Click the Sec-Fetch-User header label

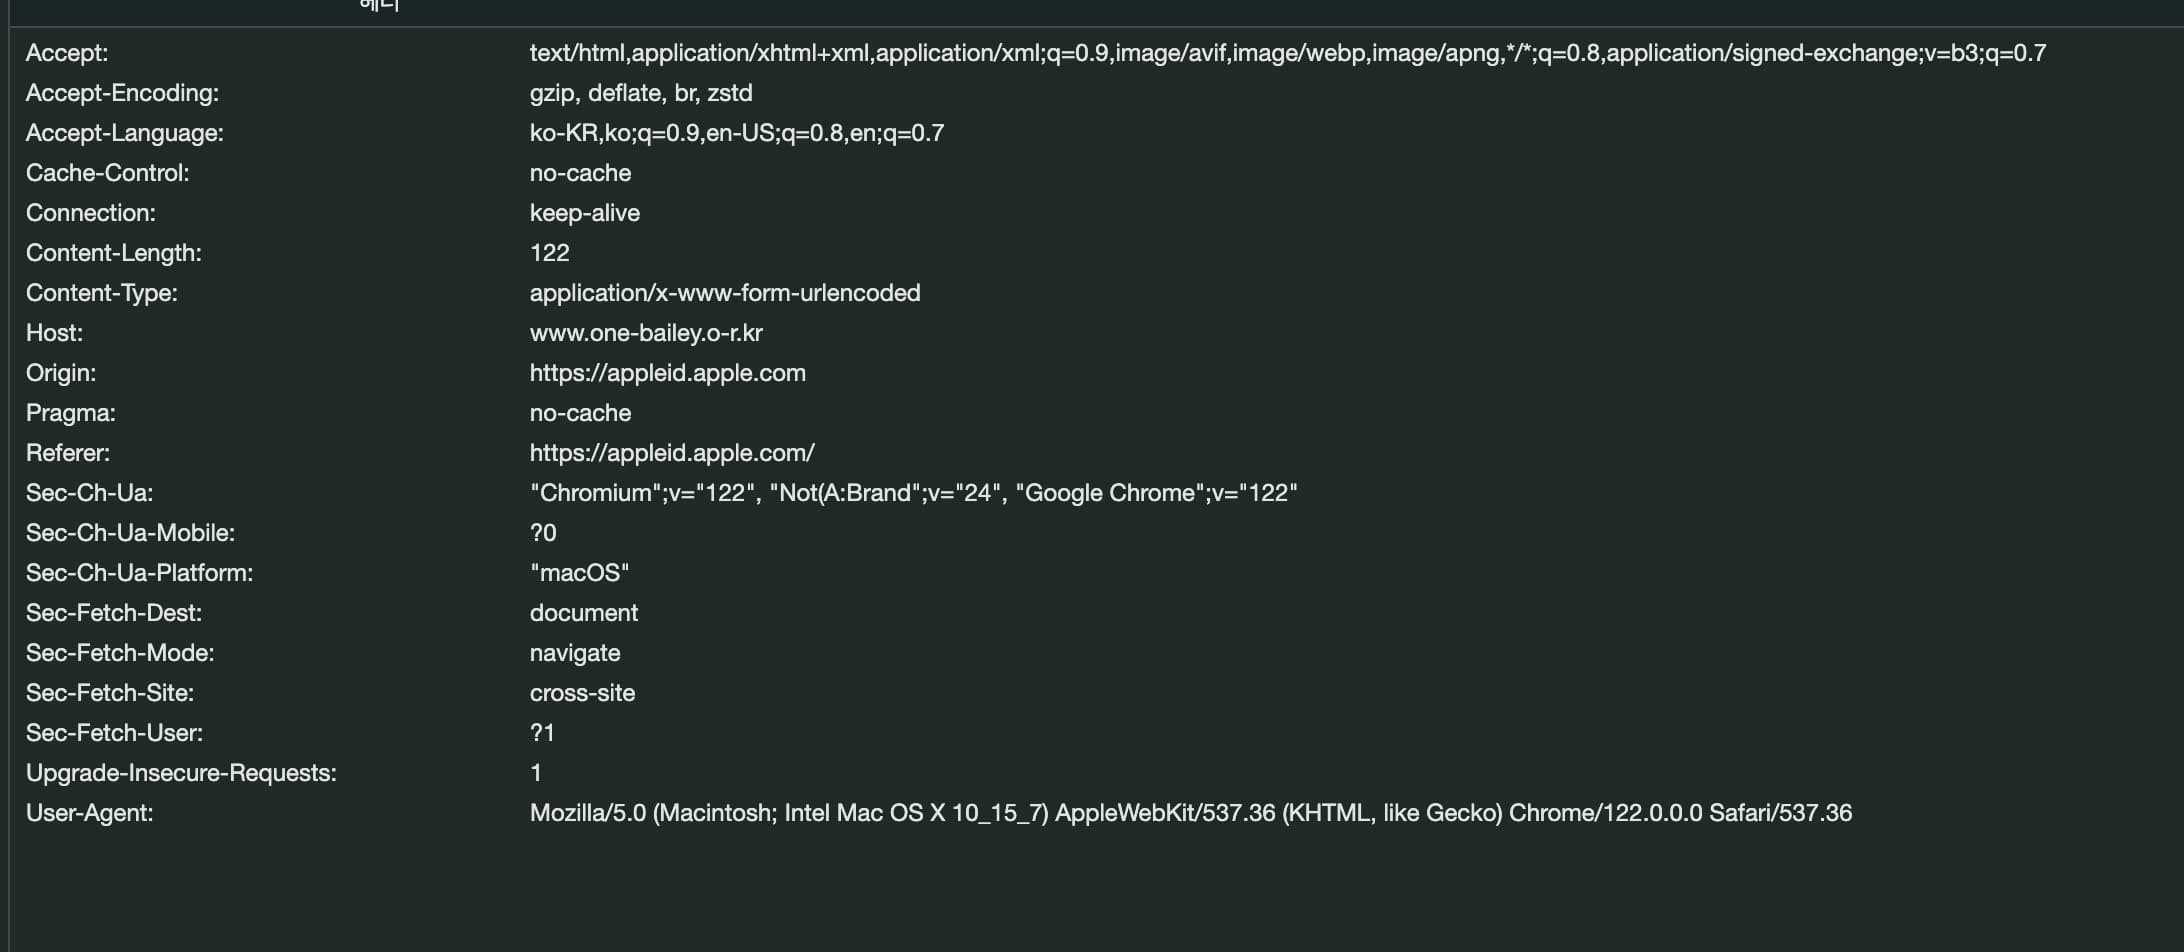click(x=114, y=733)
